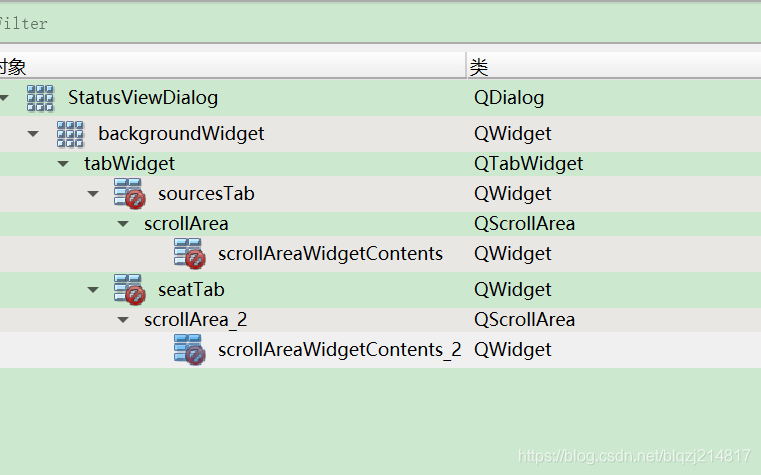Select the backgroundWidget object name
761x475 pixels.
181,134
